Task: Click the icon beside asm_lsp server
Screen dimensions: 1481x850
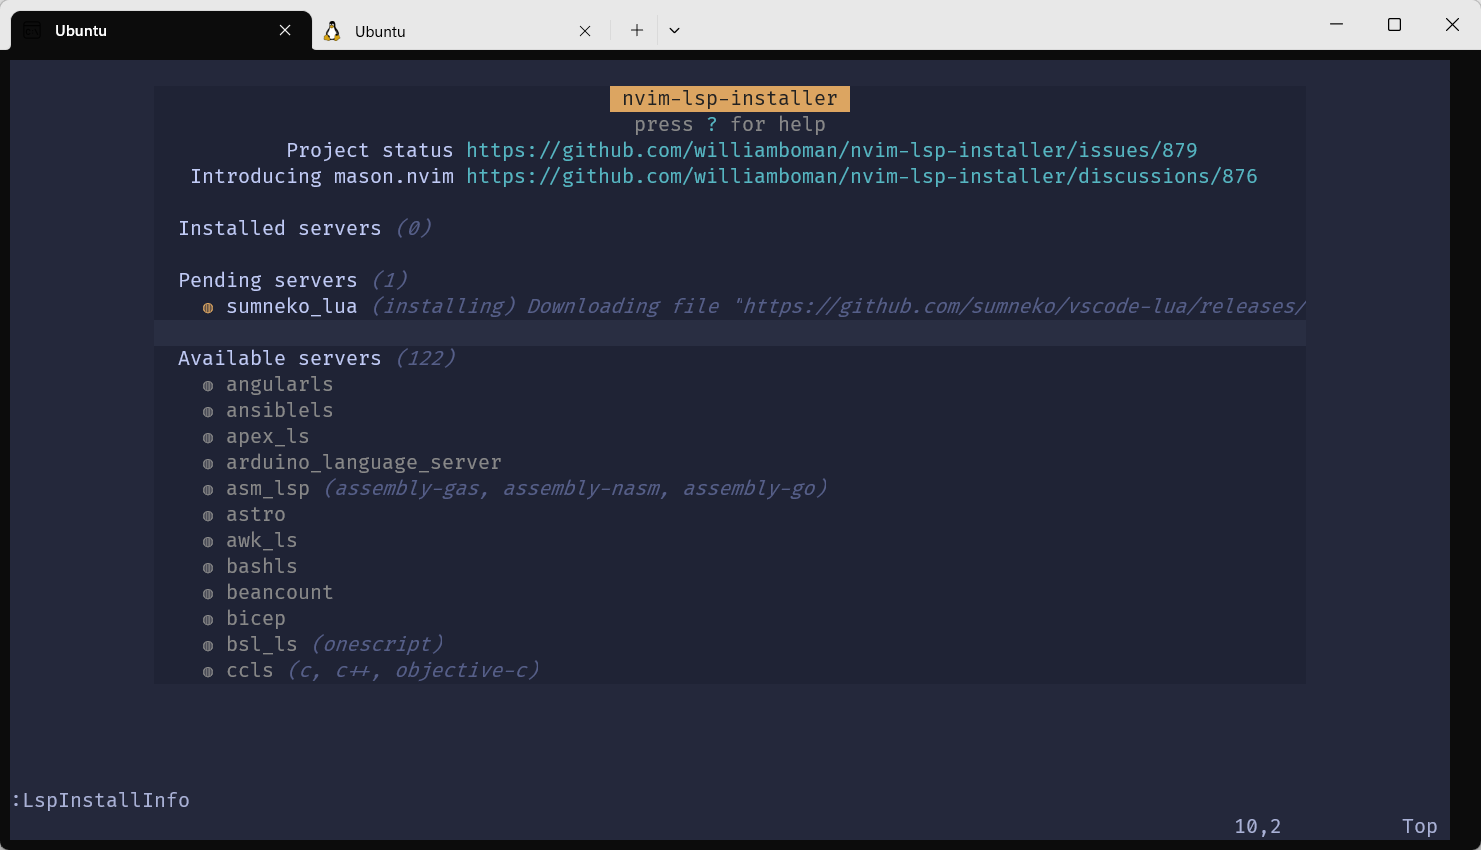Action: click(207, 488)
